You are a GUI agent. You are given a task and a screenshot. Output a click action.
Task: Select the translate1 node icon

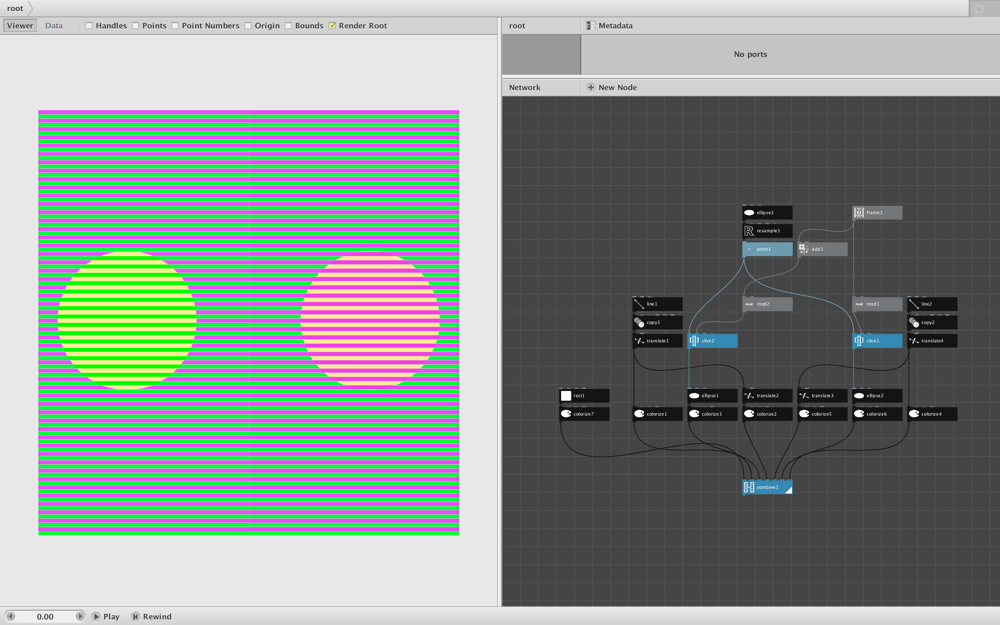pyautogui.click(x=639, y=341)
